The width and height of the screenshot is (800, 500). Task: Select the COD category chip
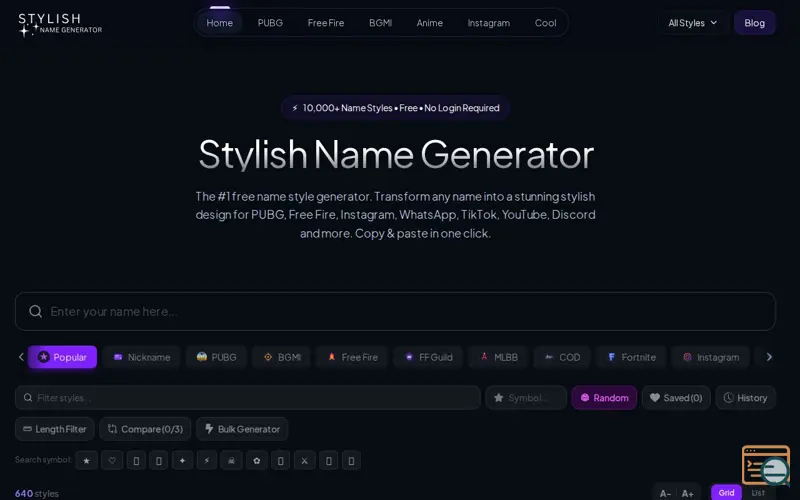pos(562,357)
